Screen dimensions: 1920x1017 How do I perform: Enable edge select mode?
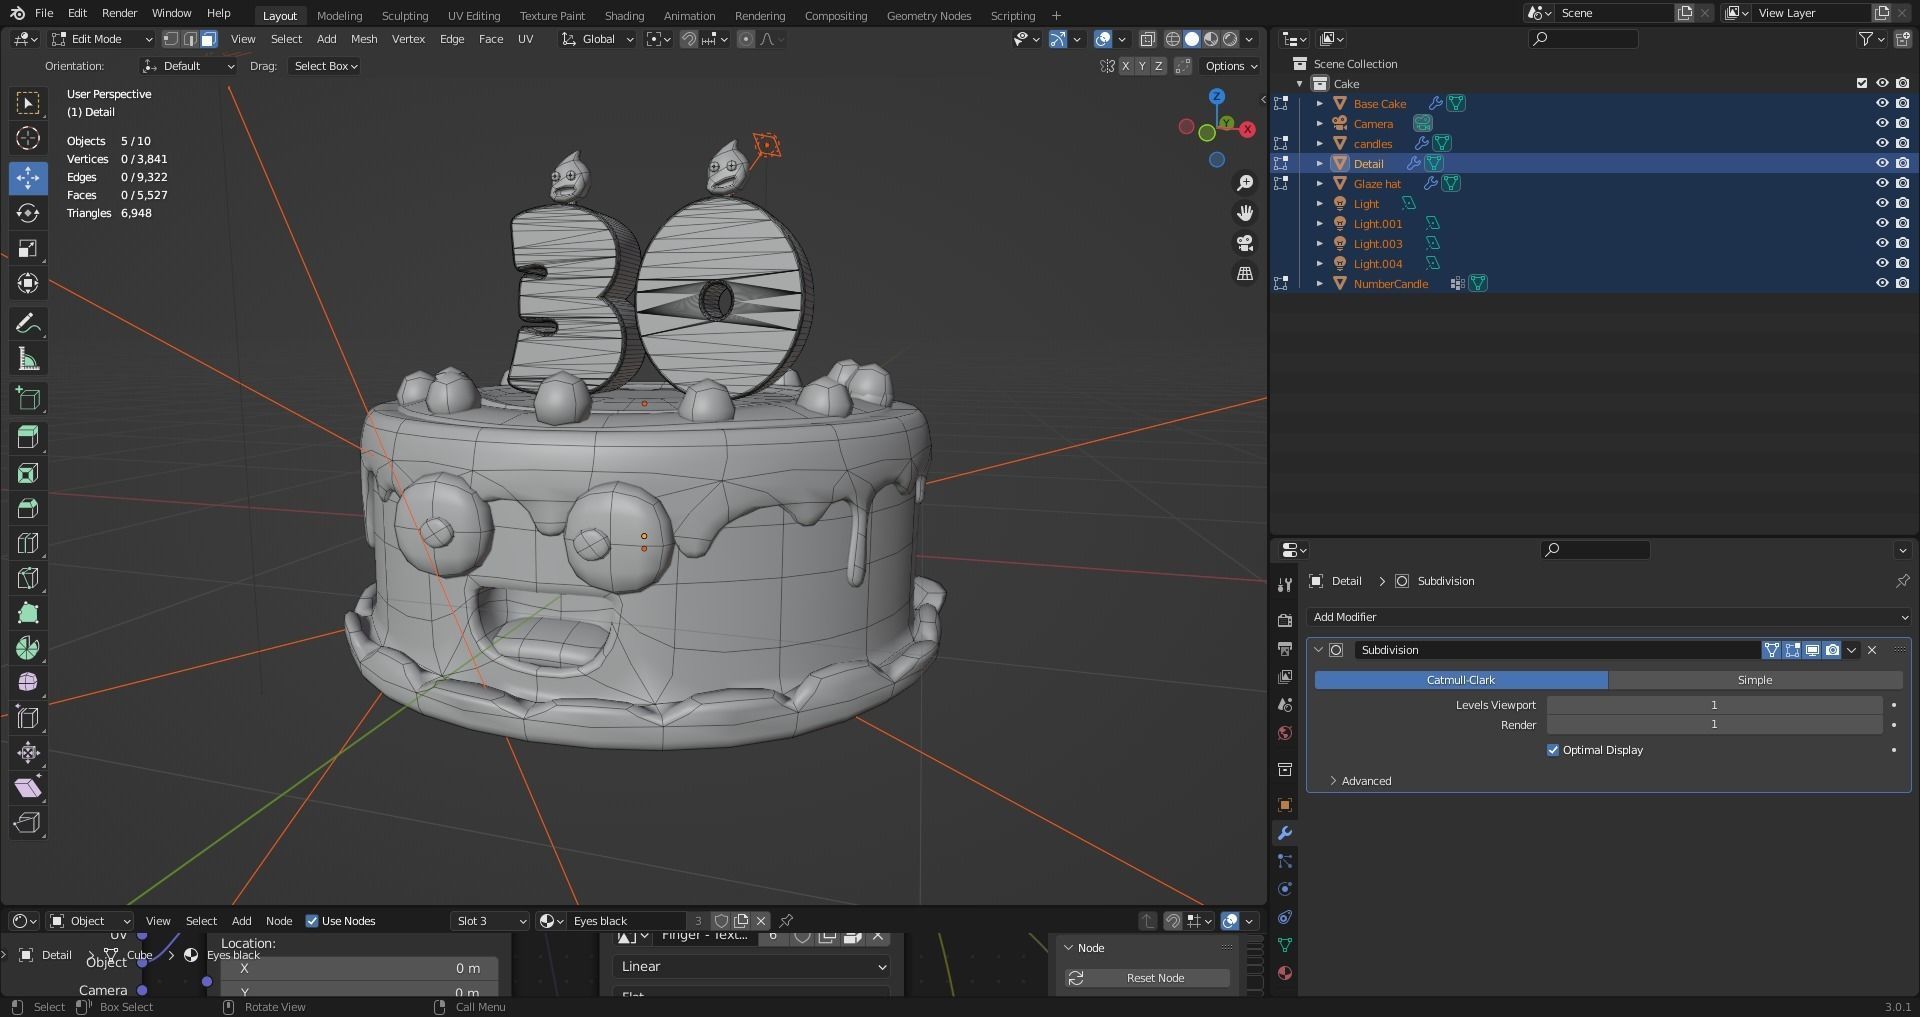[x=190, y=39]
